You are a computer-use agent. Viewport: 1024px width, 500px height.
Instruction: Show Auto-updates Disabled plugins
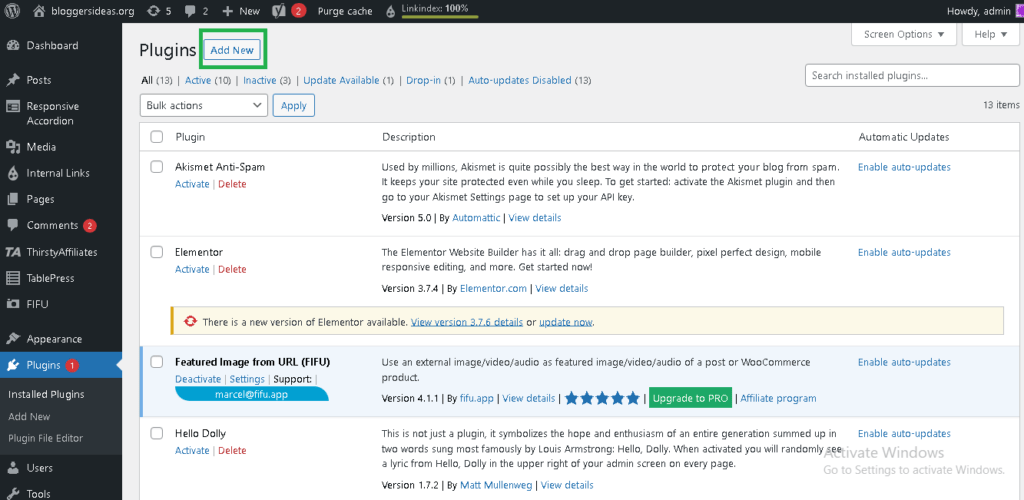tap(520, 80)
